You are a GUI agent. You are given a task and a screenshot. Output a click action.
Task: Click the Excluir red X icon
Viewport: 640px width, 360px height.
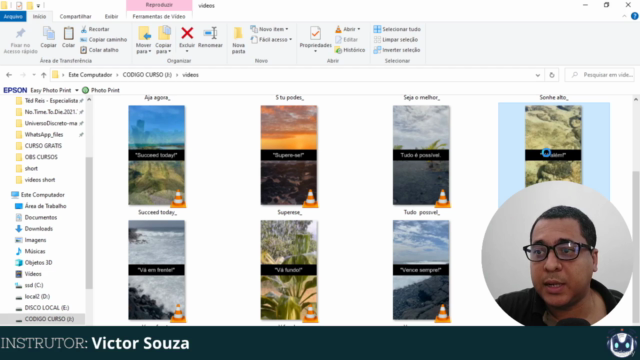coord(187,33)
